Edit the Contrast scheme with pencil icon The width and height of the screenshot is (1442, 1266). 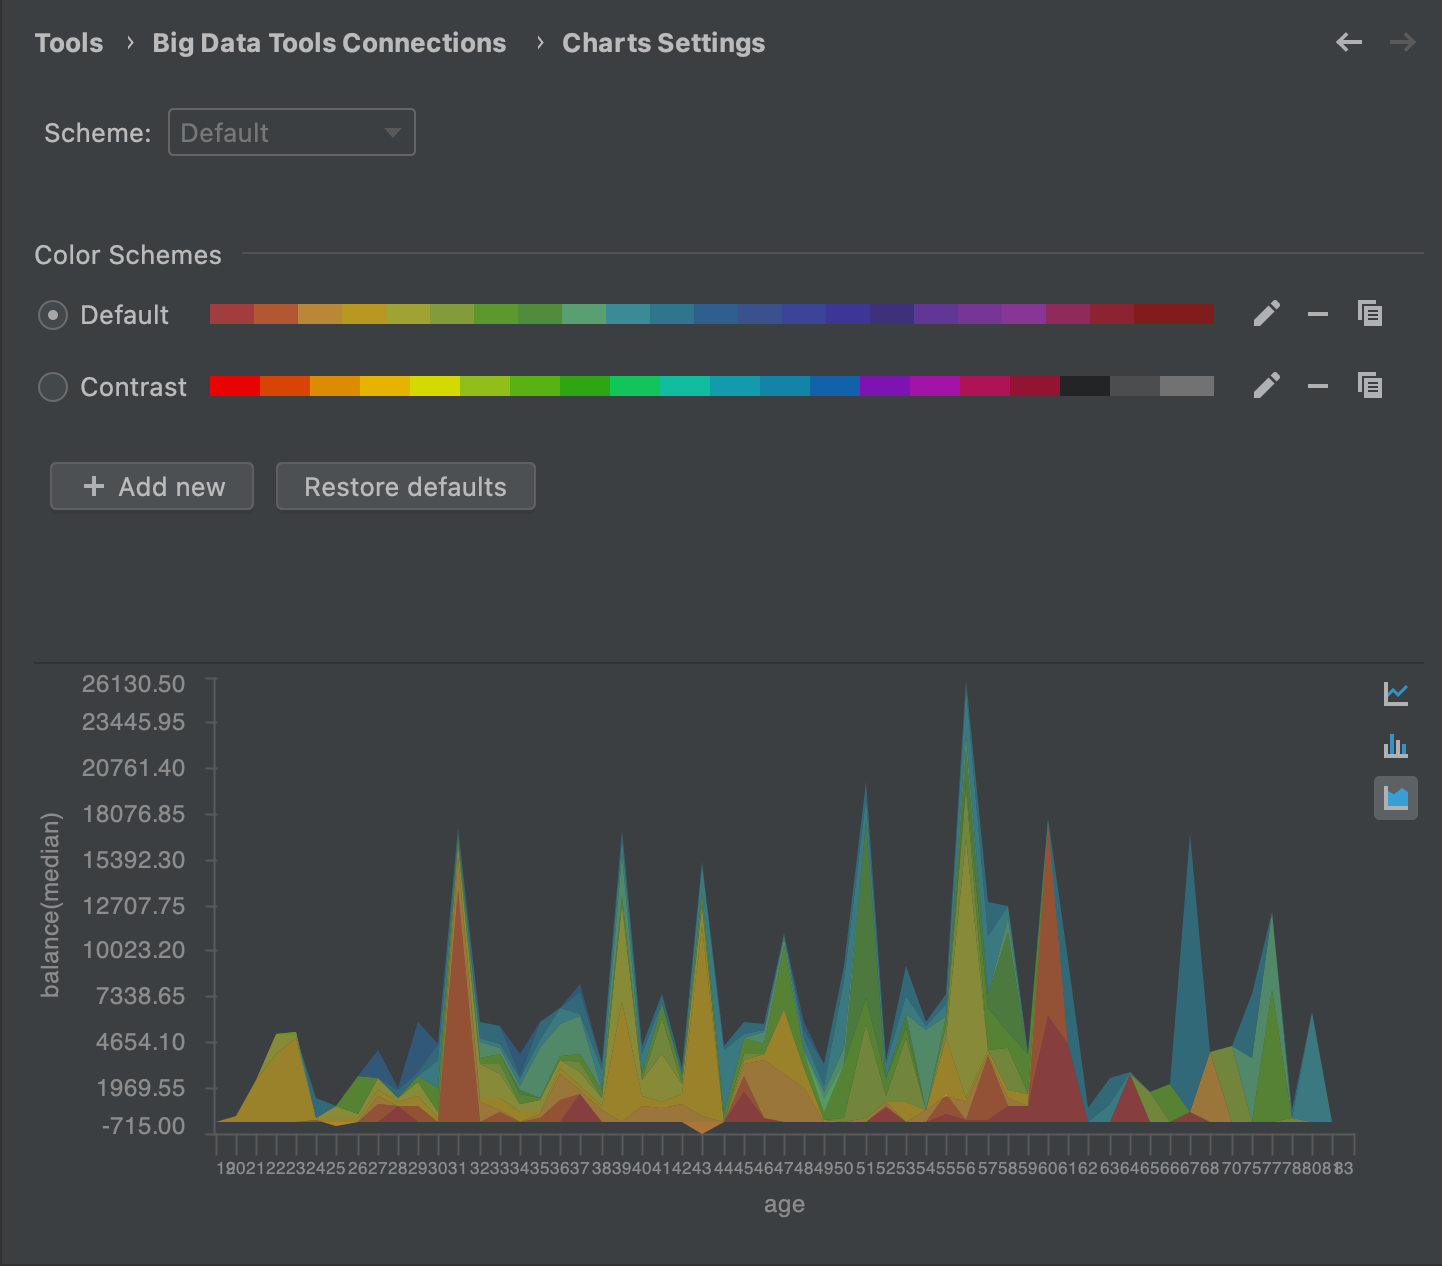[x=1266, y=386]
